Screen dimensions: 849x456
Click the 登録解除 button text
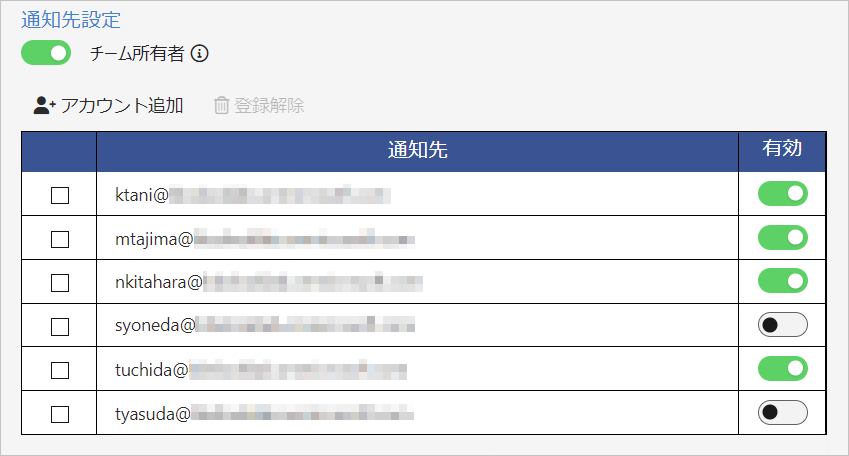point(269,105)
